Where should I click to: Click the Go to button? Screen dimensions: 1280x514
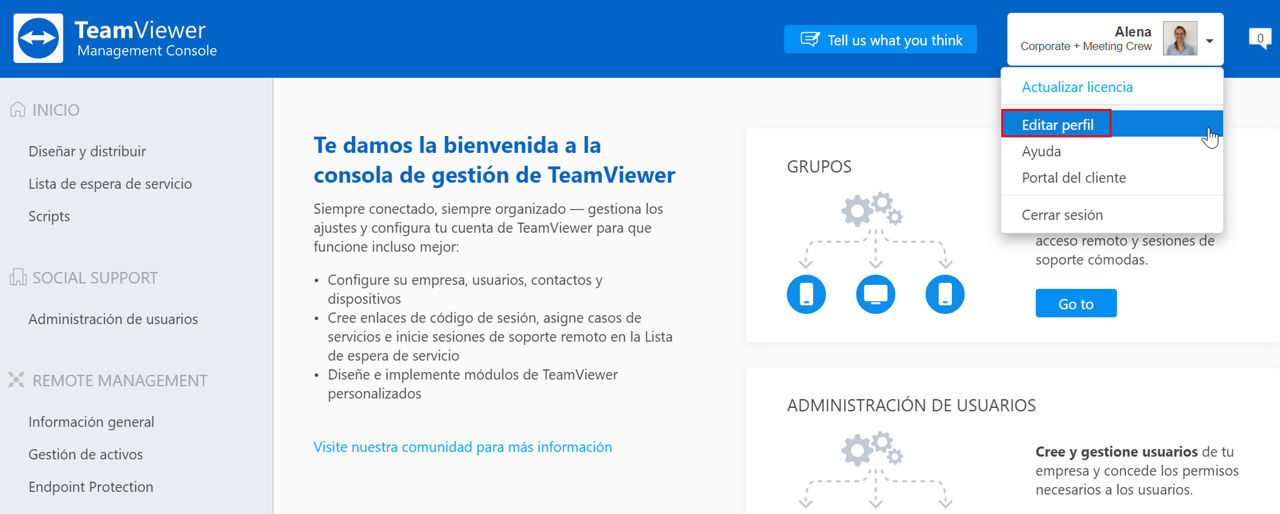tap(1076, 304)
